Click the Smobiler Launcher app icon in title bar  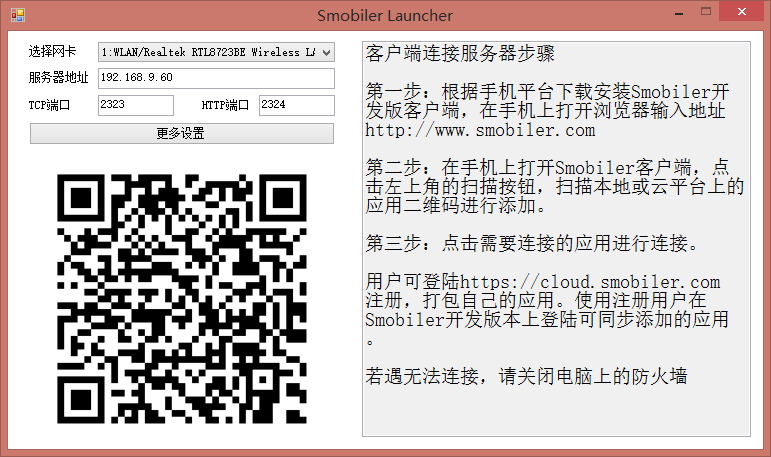pyautogui.click(x=18, y=15)
